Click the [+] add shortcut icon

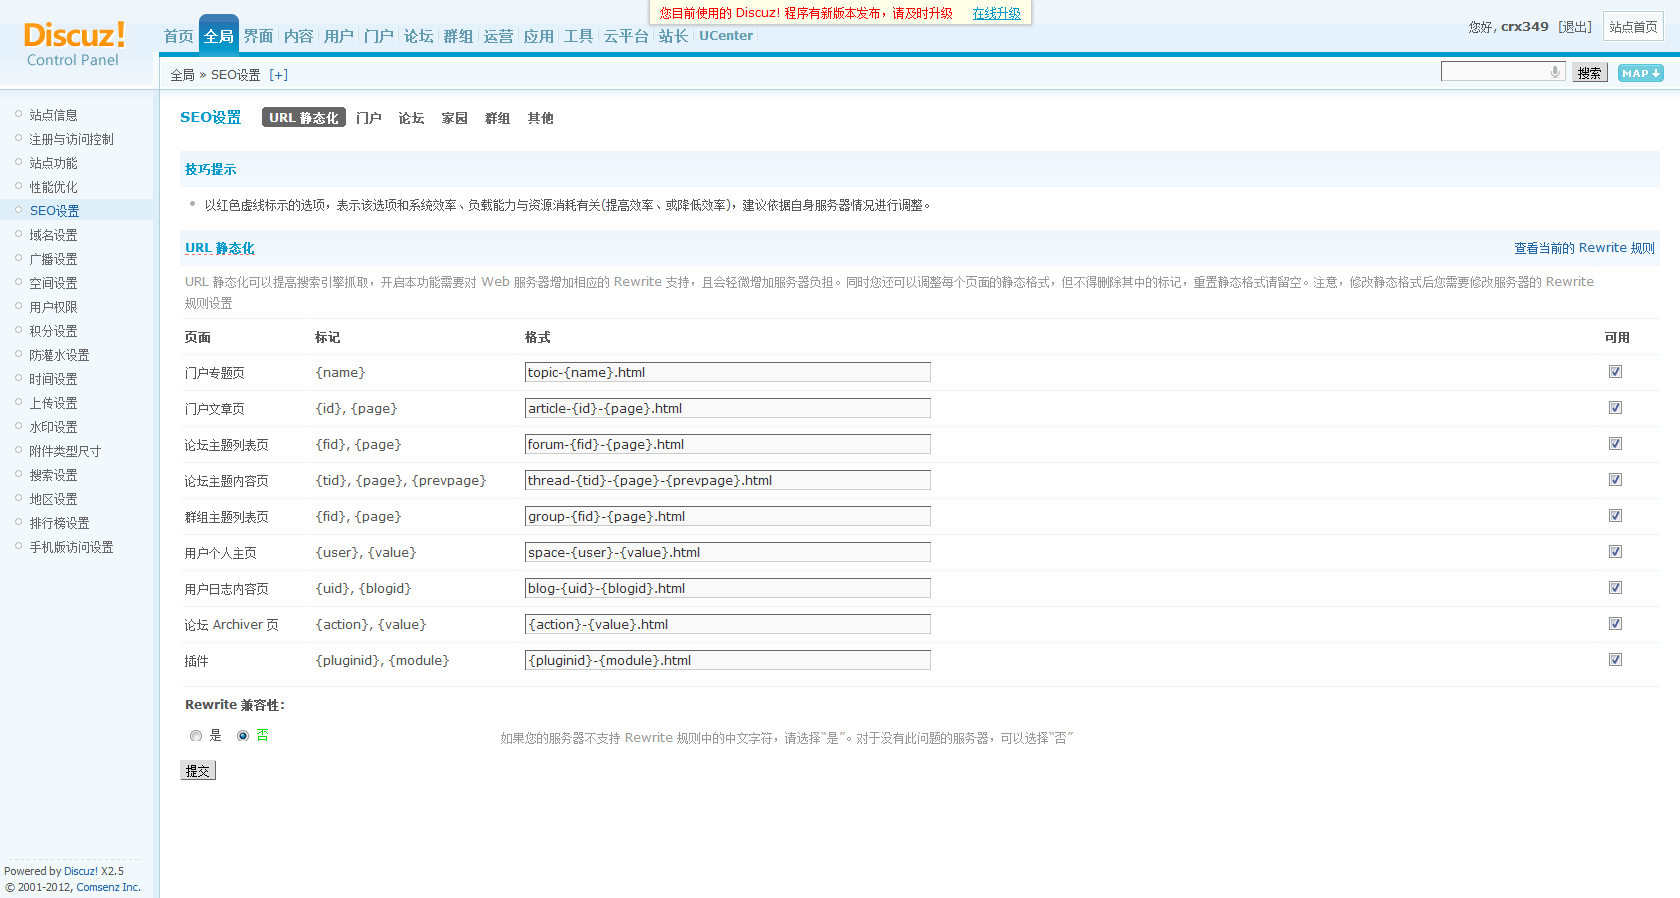point(278,75)
